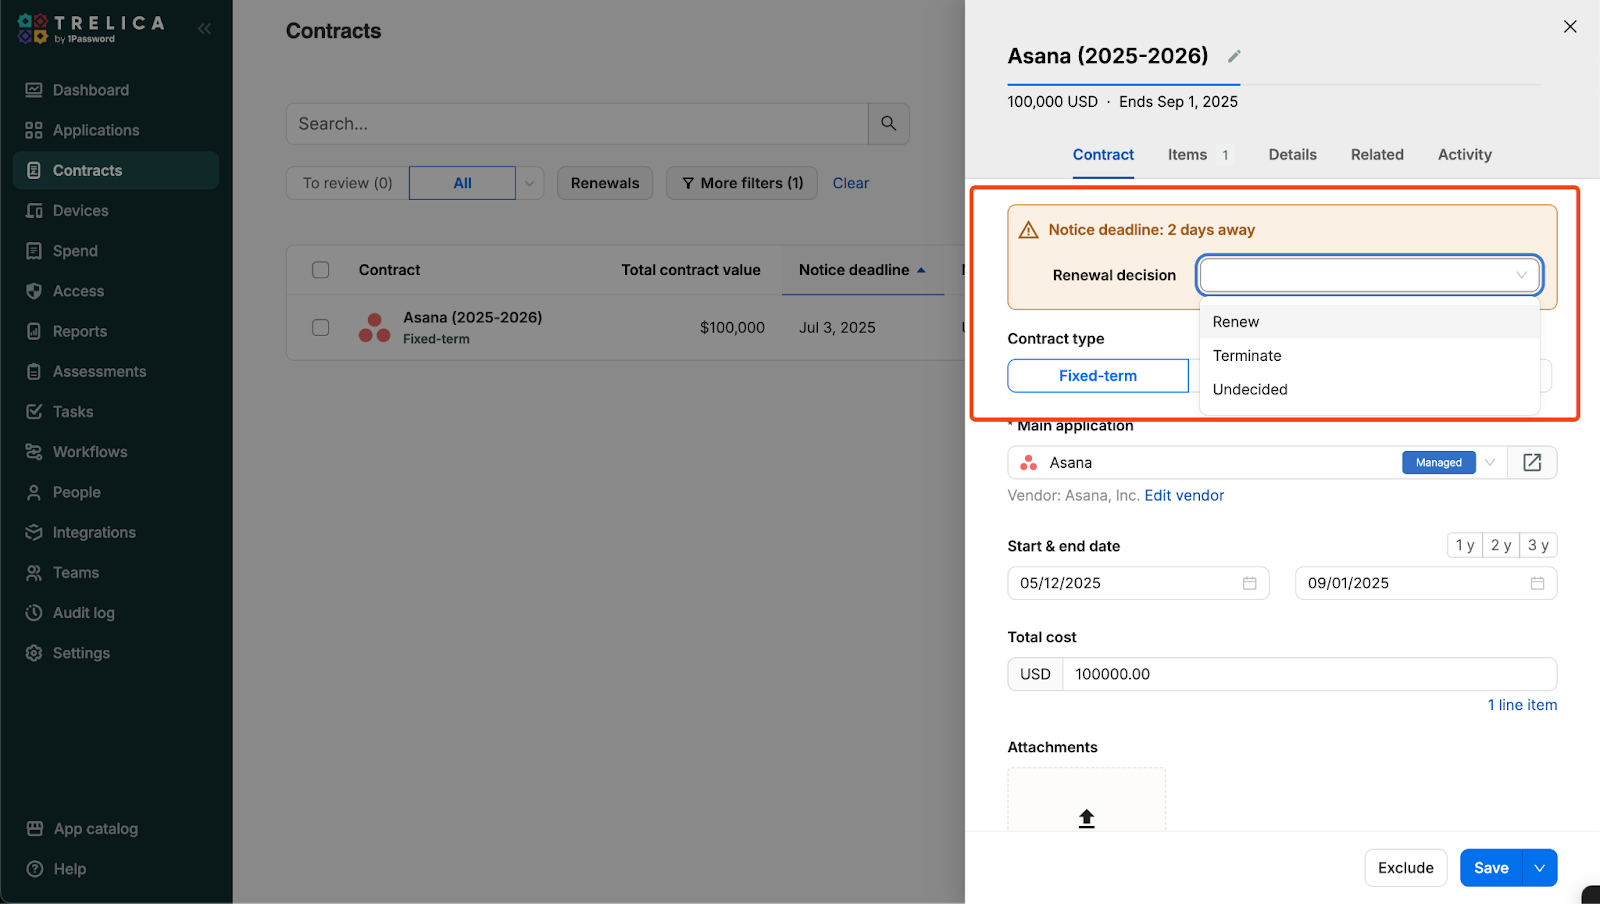Click the Edit vendor link
Image resolution: width=1600 pixels, height=904 pixels.
pyautogui.click(x=1184, y=496)
